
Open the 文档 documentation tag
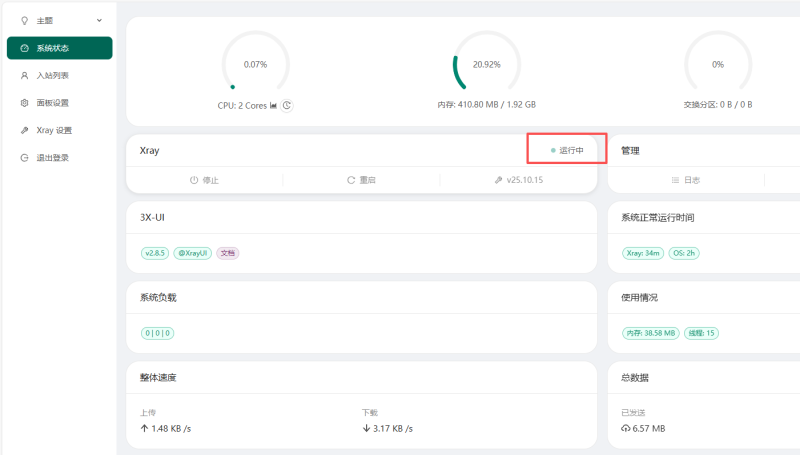click(x=228, y=253)
